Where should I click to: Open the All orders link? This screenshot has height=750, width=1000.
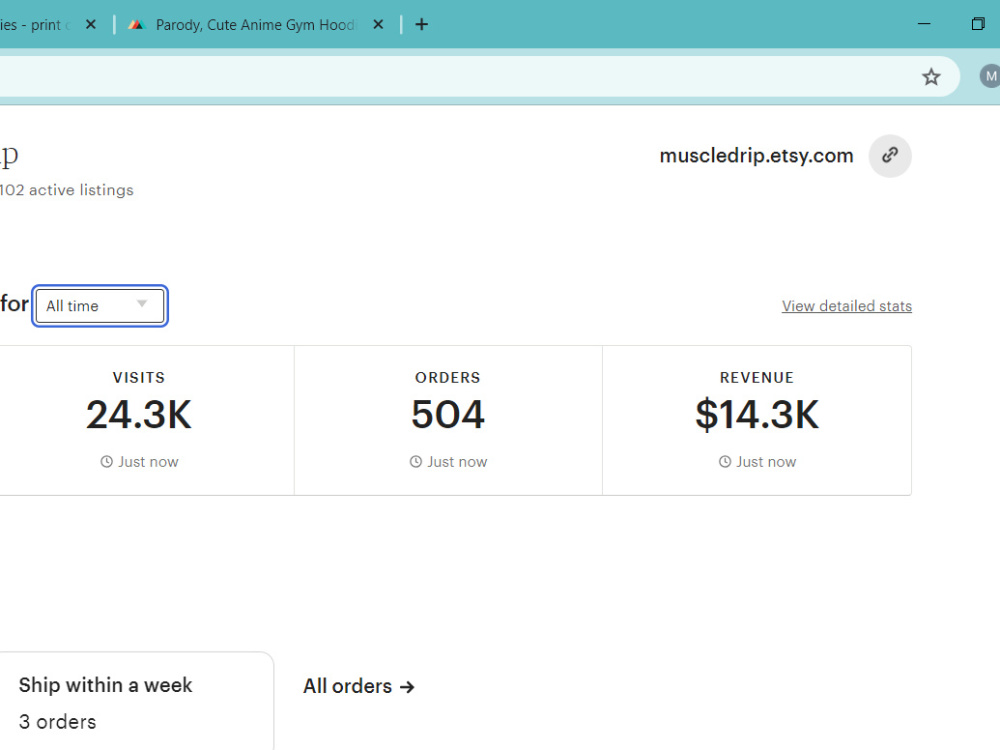click(x=358, y=686)
